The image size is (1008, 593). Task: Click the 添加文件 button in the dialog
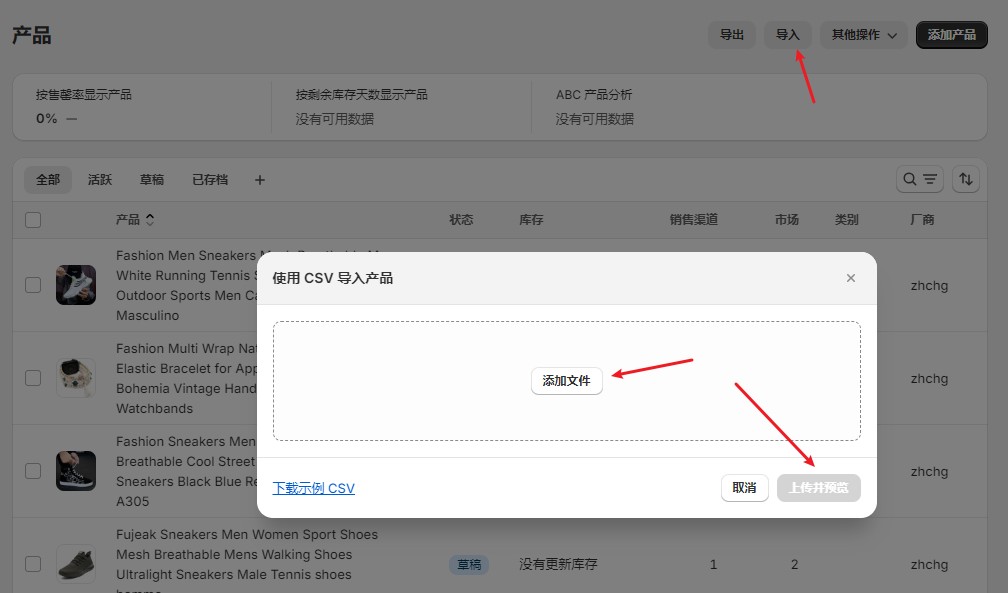tap(566, 381)
